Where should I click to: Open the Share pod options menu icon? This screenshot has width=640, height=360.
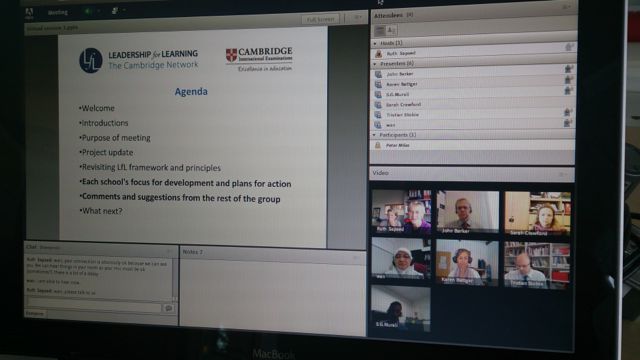pos(358,18)
